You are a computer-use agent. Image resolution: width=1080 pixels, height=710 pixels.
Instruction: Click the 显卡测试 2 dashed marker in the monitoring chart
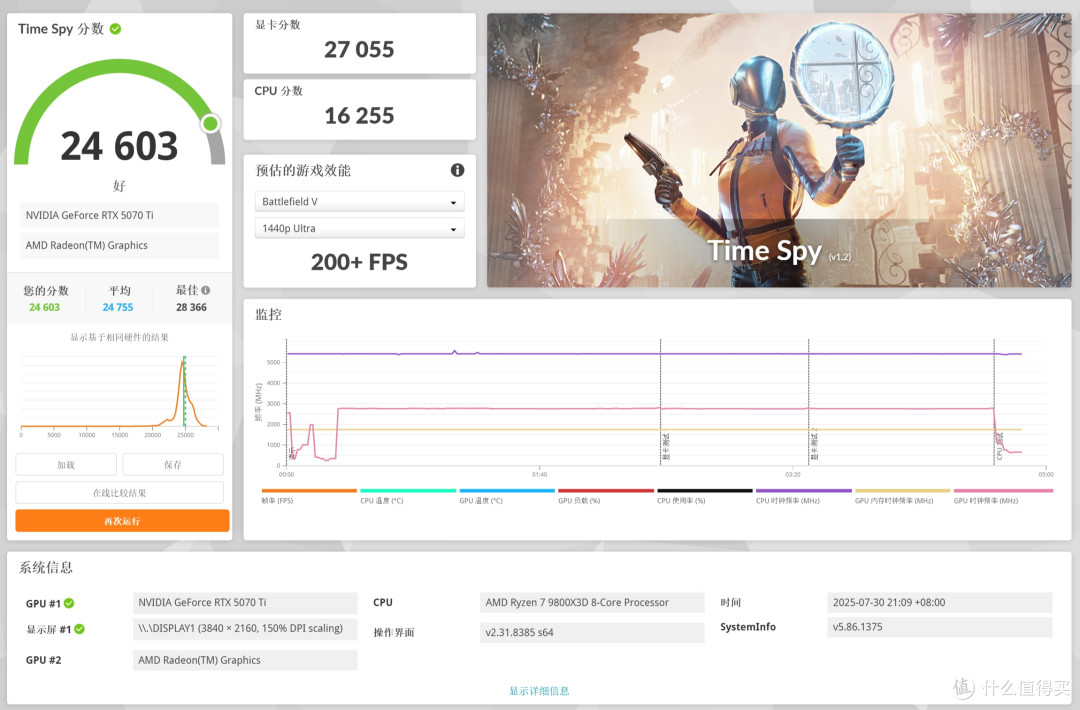click(x=809, y=403)
